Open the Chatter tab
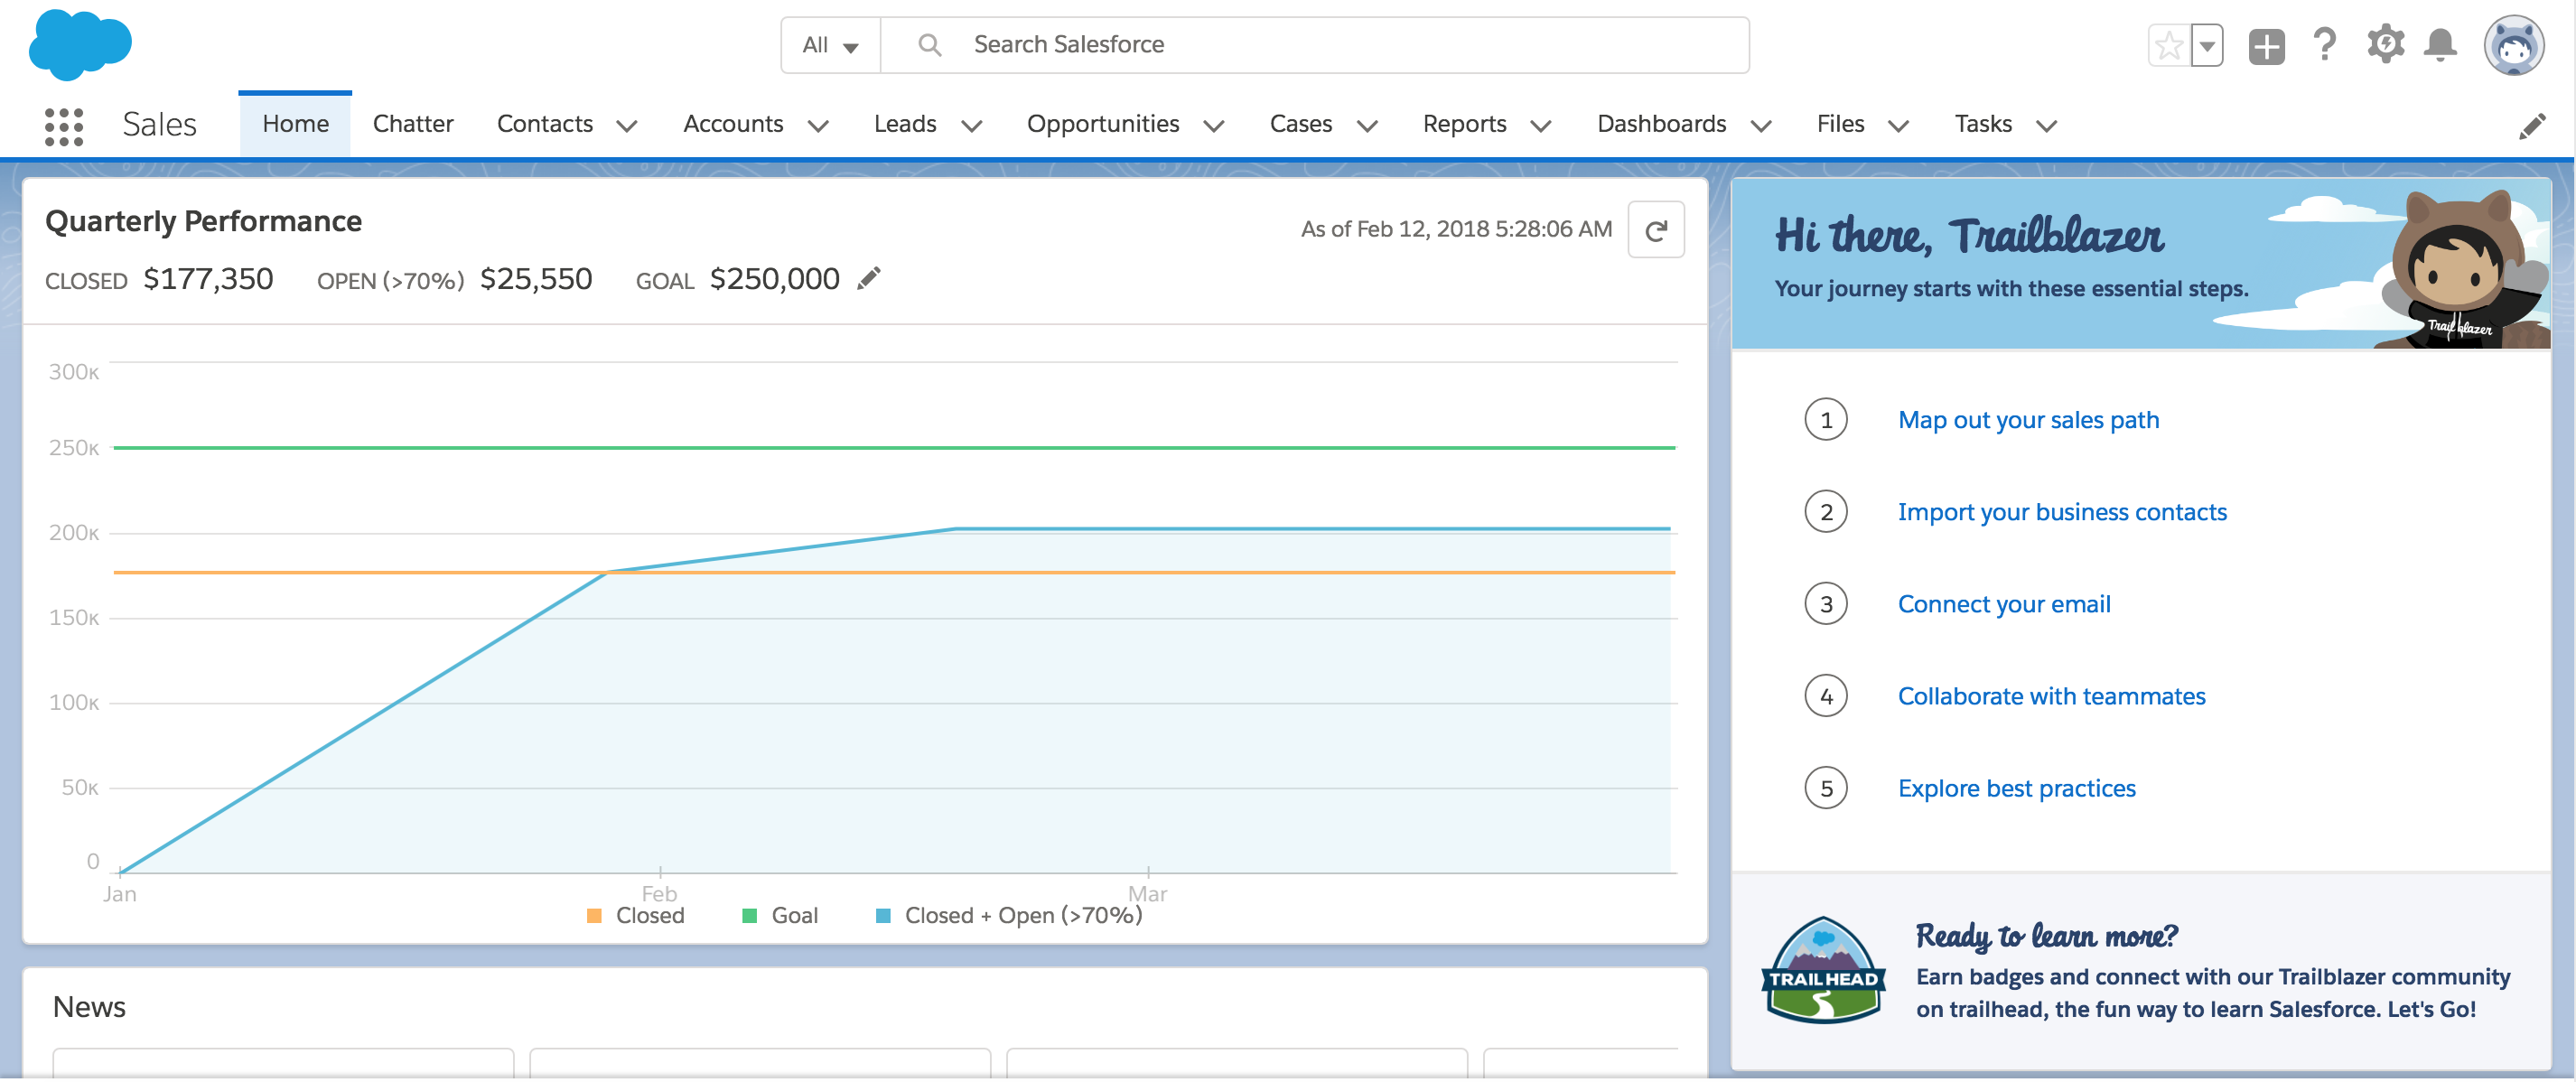Image resolution: width=2576 pixels, height=1082 pixels. point(413,124)
